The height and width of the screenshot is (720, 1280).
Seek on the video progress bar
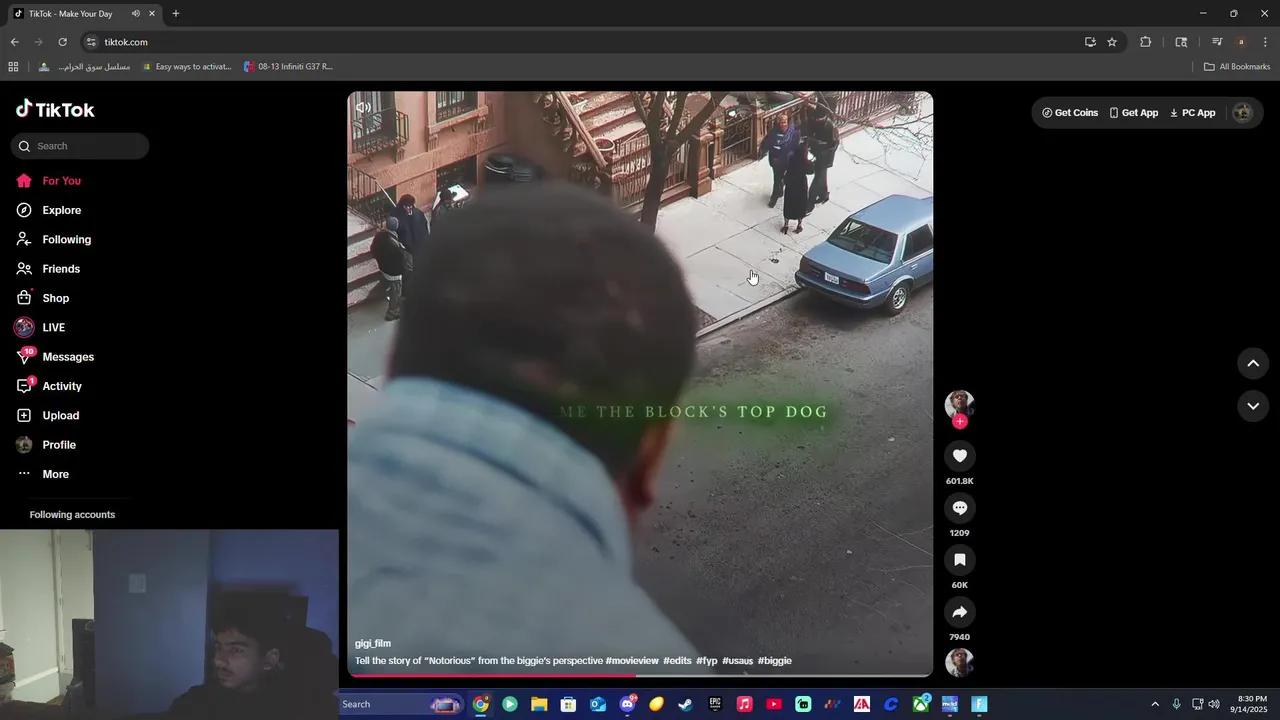pos(640,675)
